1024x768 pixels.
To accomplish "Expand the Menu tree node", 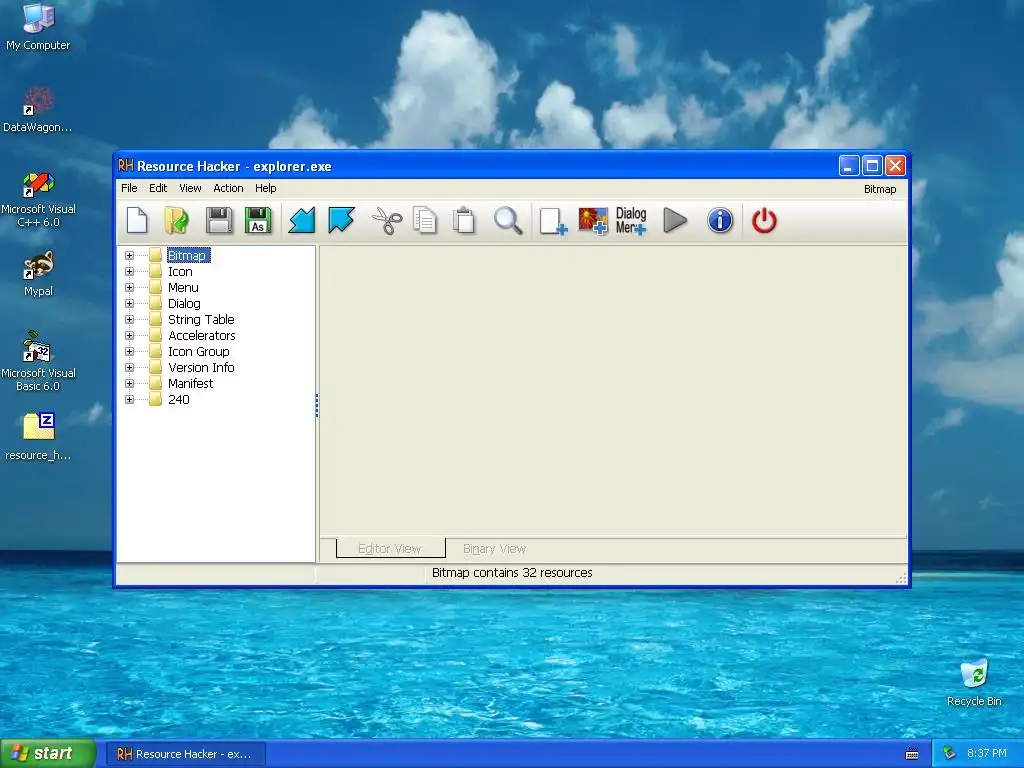I will coord(129,287).
